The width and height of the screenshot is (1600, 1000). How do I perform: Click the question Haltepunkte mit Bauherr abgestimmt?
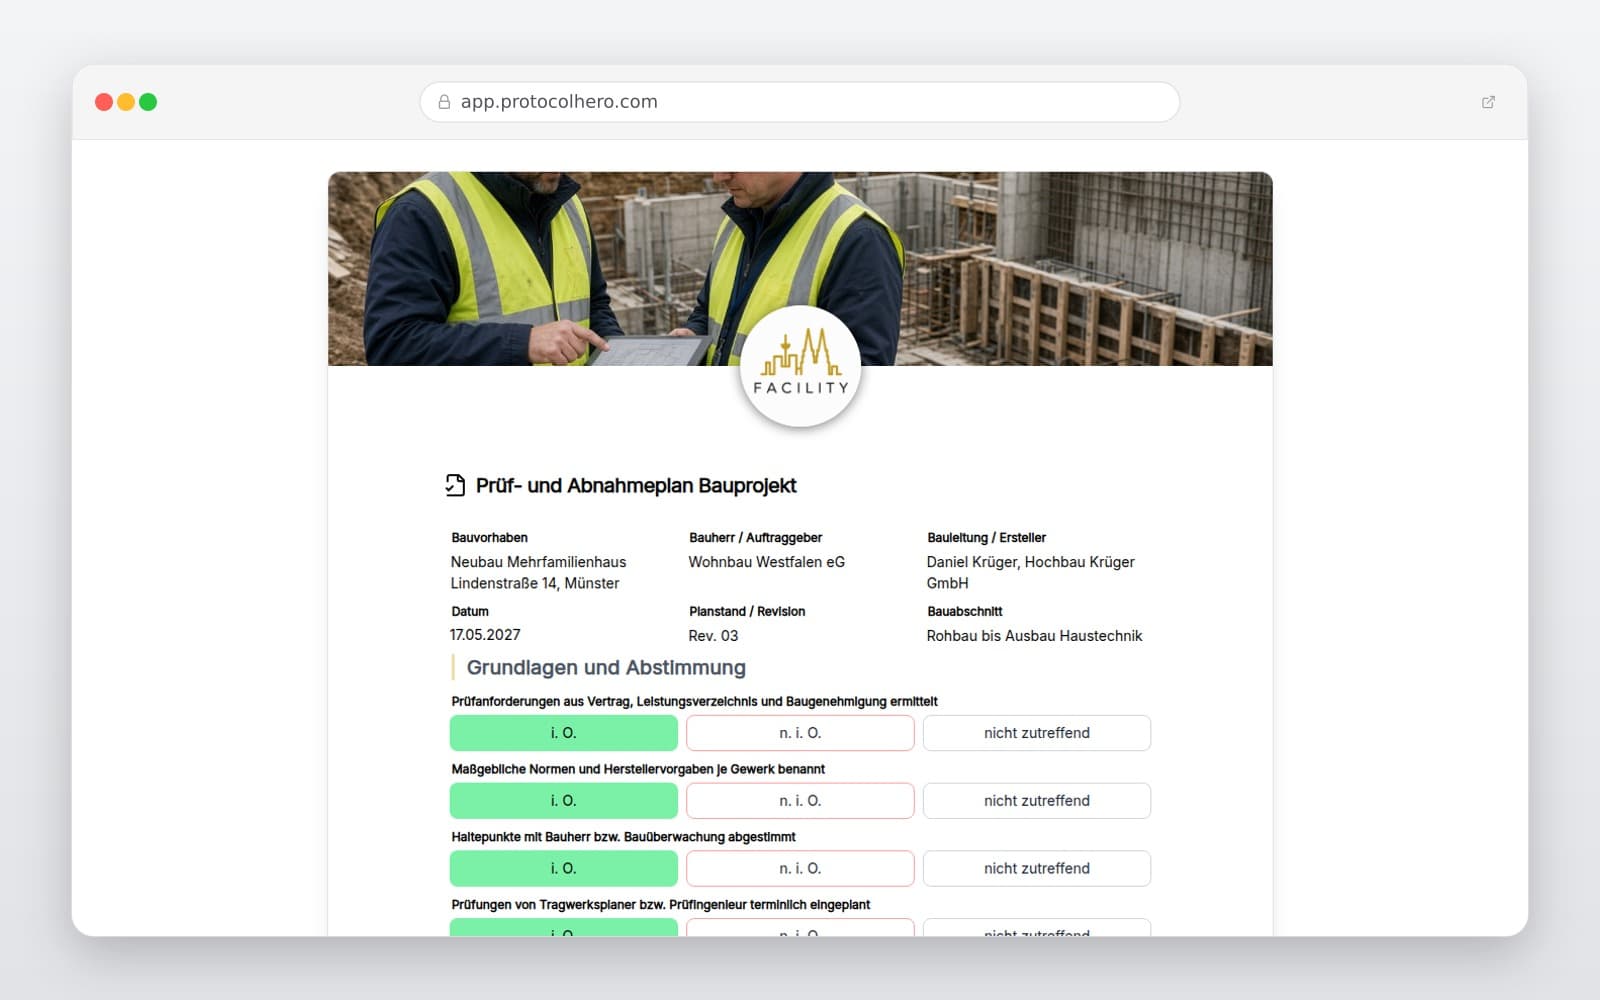[623, 837]
